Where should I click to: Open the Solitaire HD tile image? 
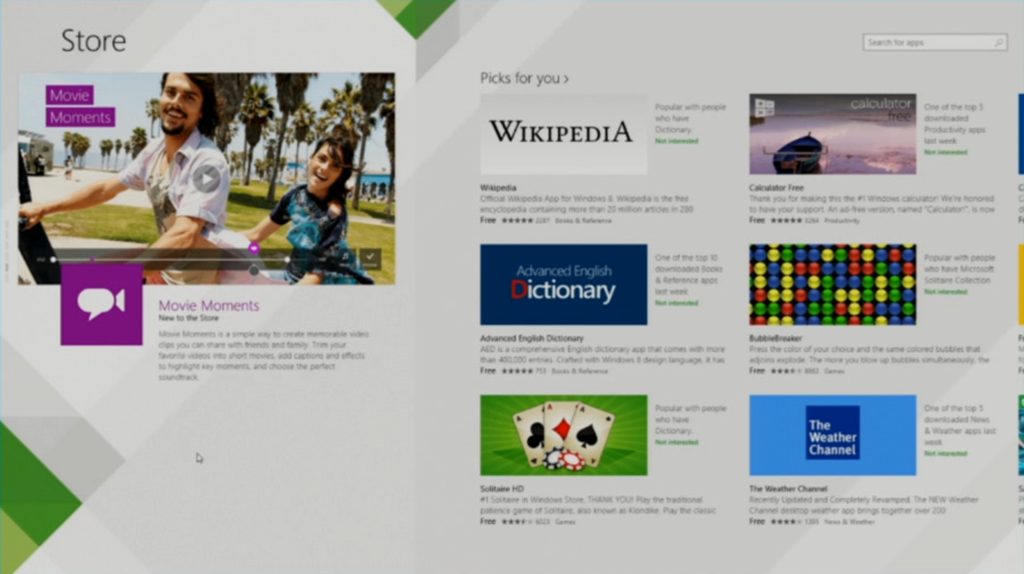pos(564,435)
